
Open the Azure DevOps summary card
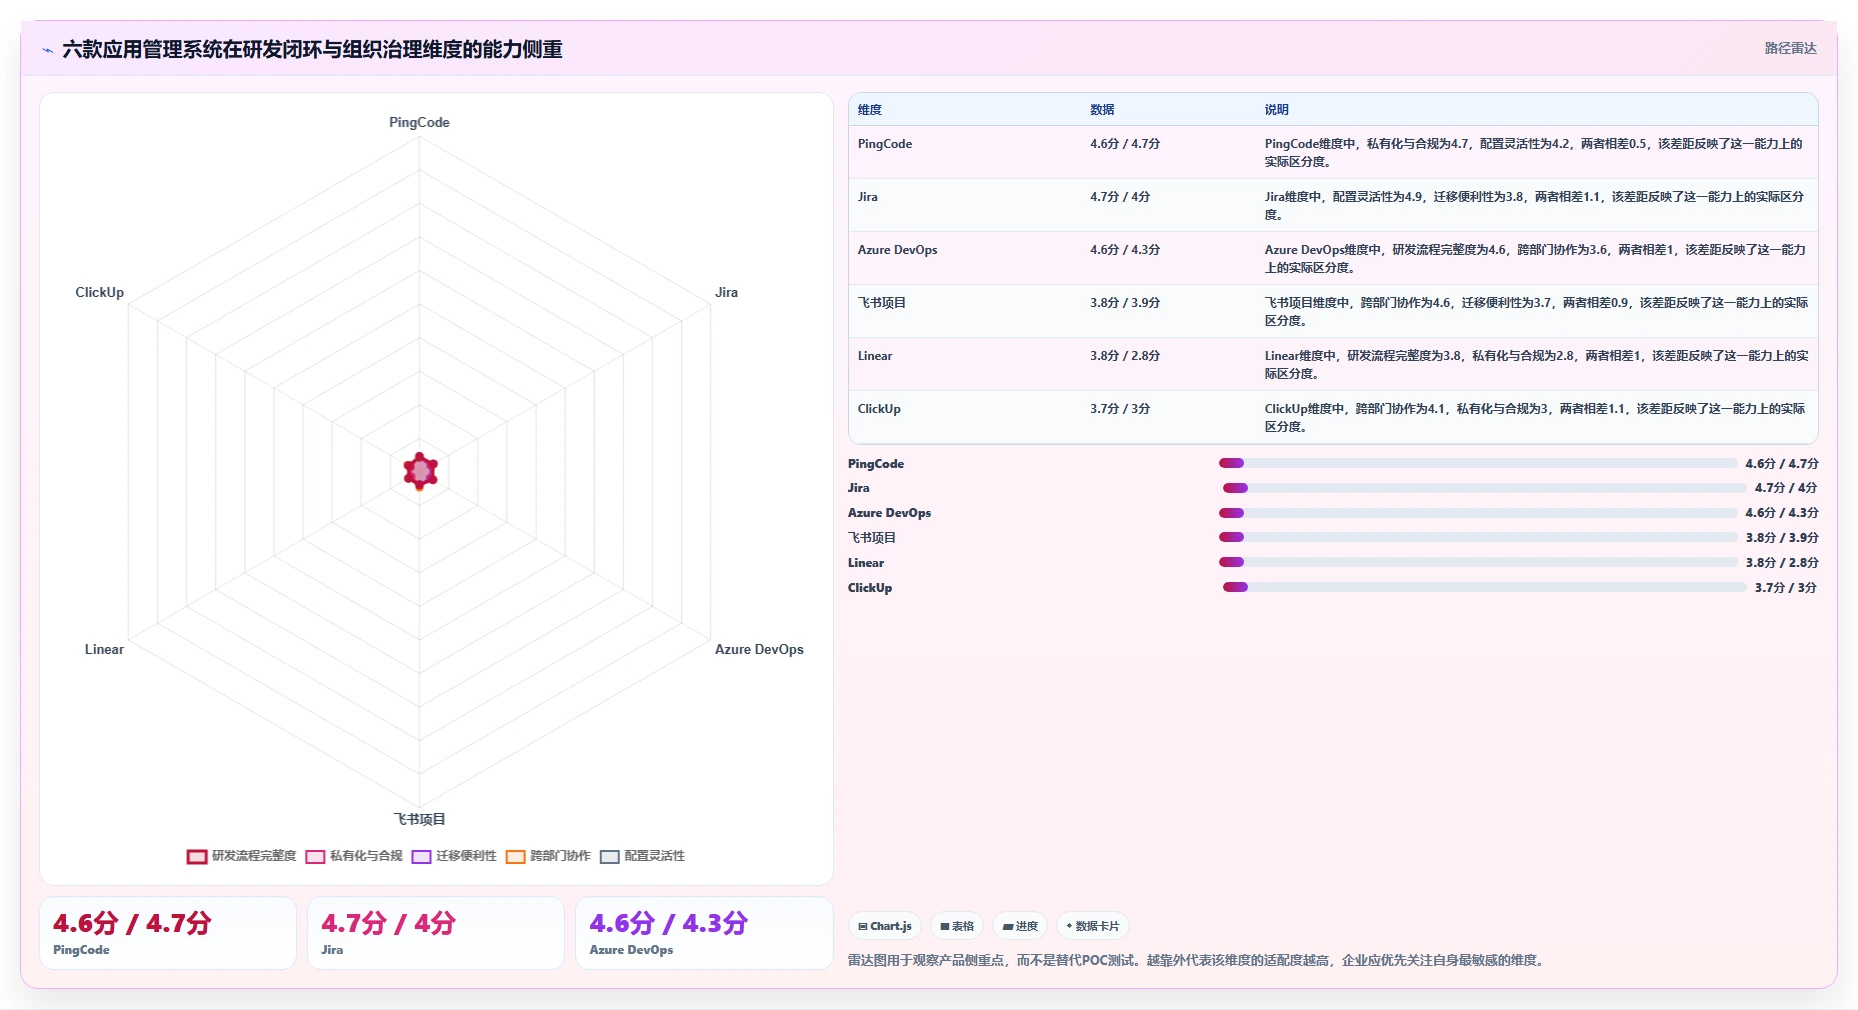704,933
